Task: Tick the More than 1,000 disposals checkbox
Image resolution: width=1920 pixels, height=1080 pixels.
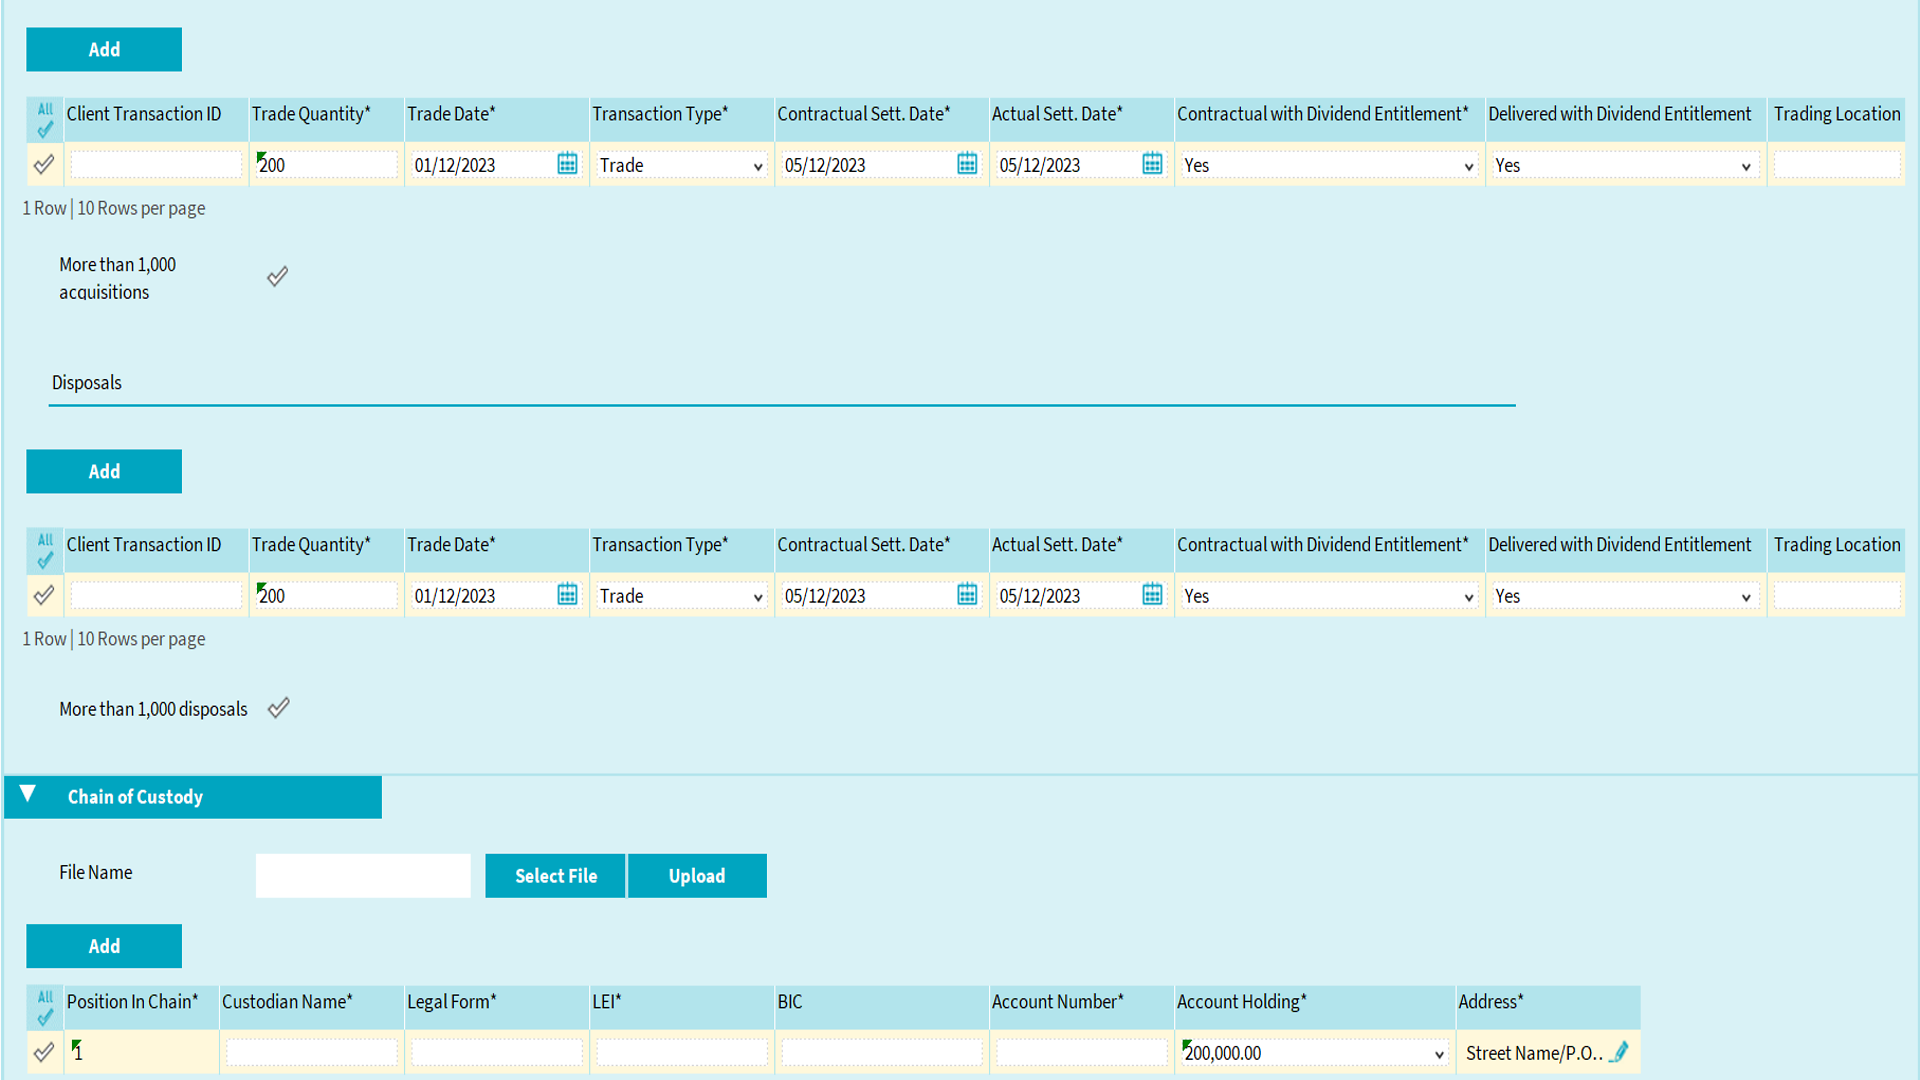Action: 279,708
